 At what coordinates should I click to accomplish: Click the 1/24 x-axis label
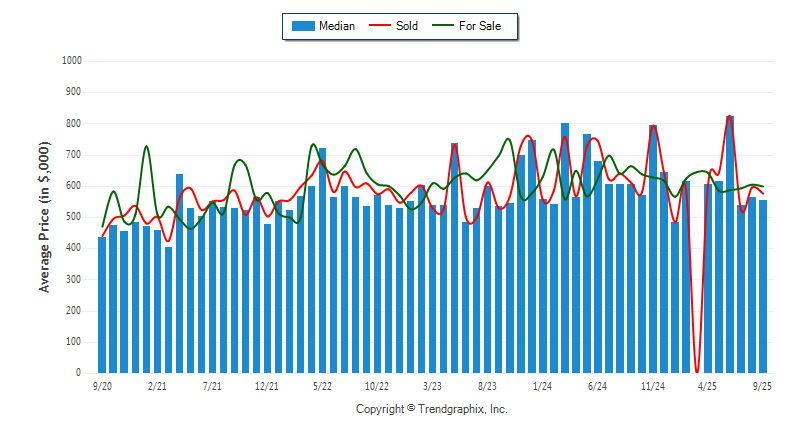[x=543, y=385]
